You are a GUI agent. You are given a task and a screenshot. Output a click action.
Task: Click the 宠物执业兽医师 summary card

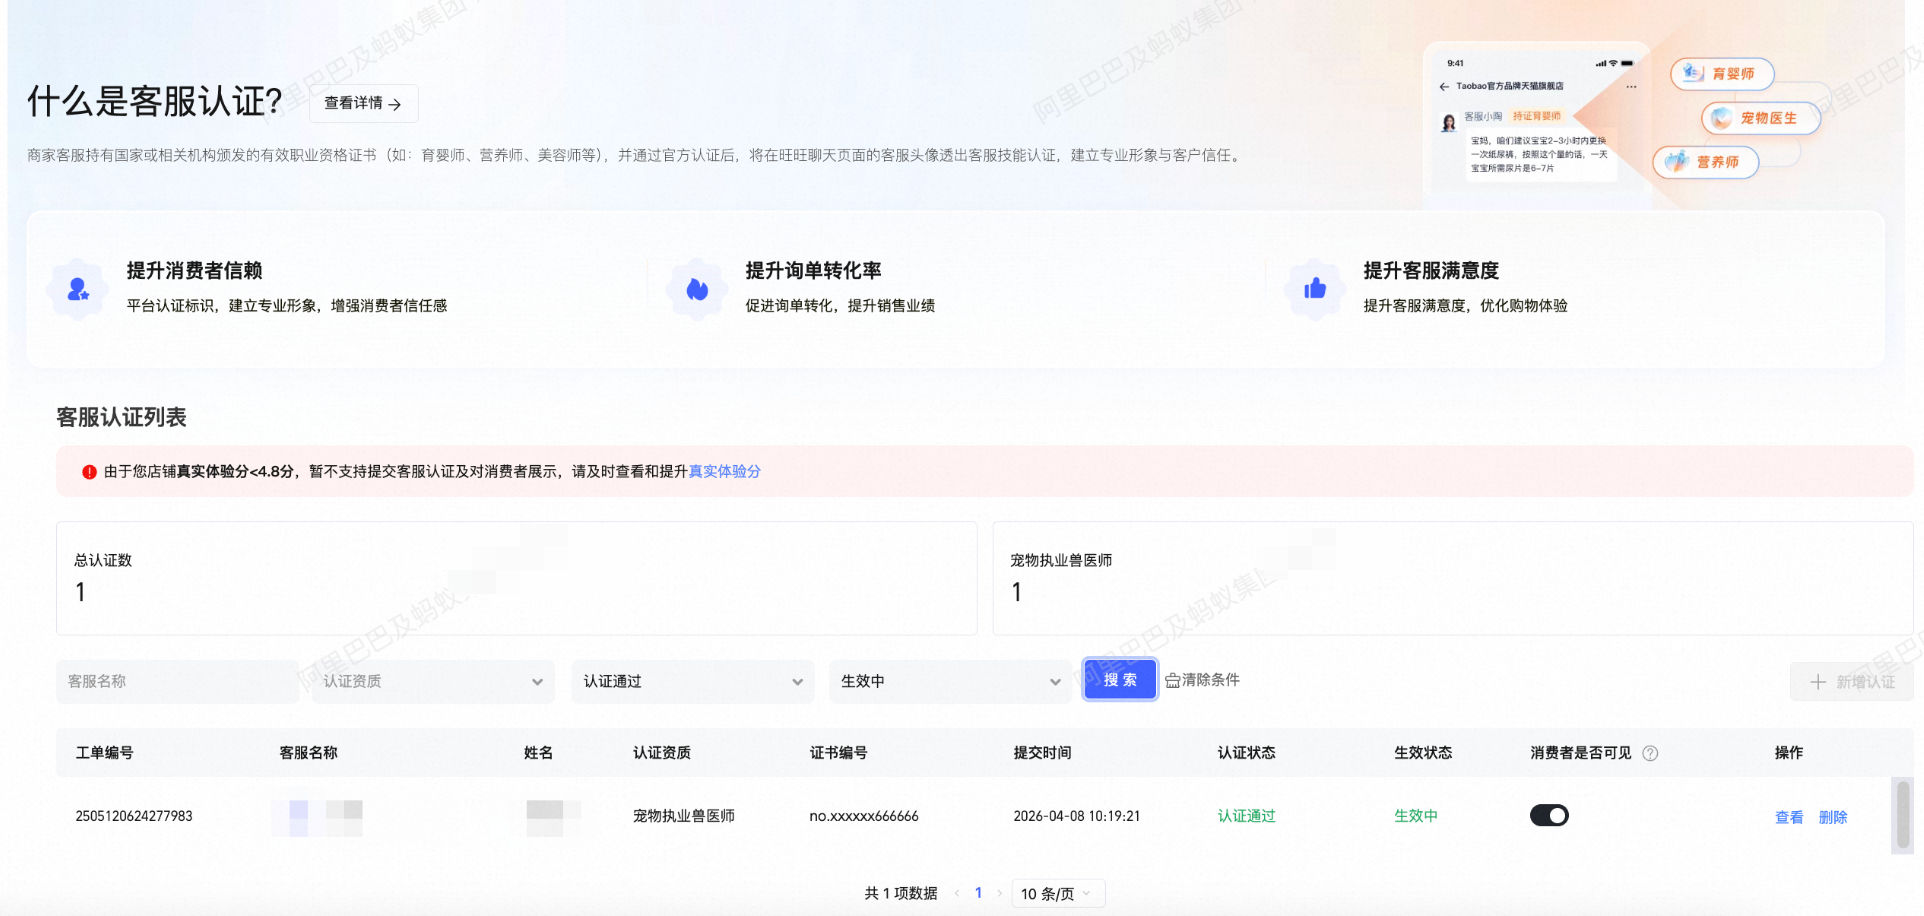tap(1452, 578)
